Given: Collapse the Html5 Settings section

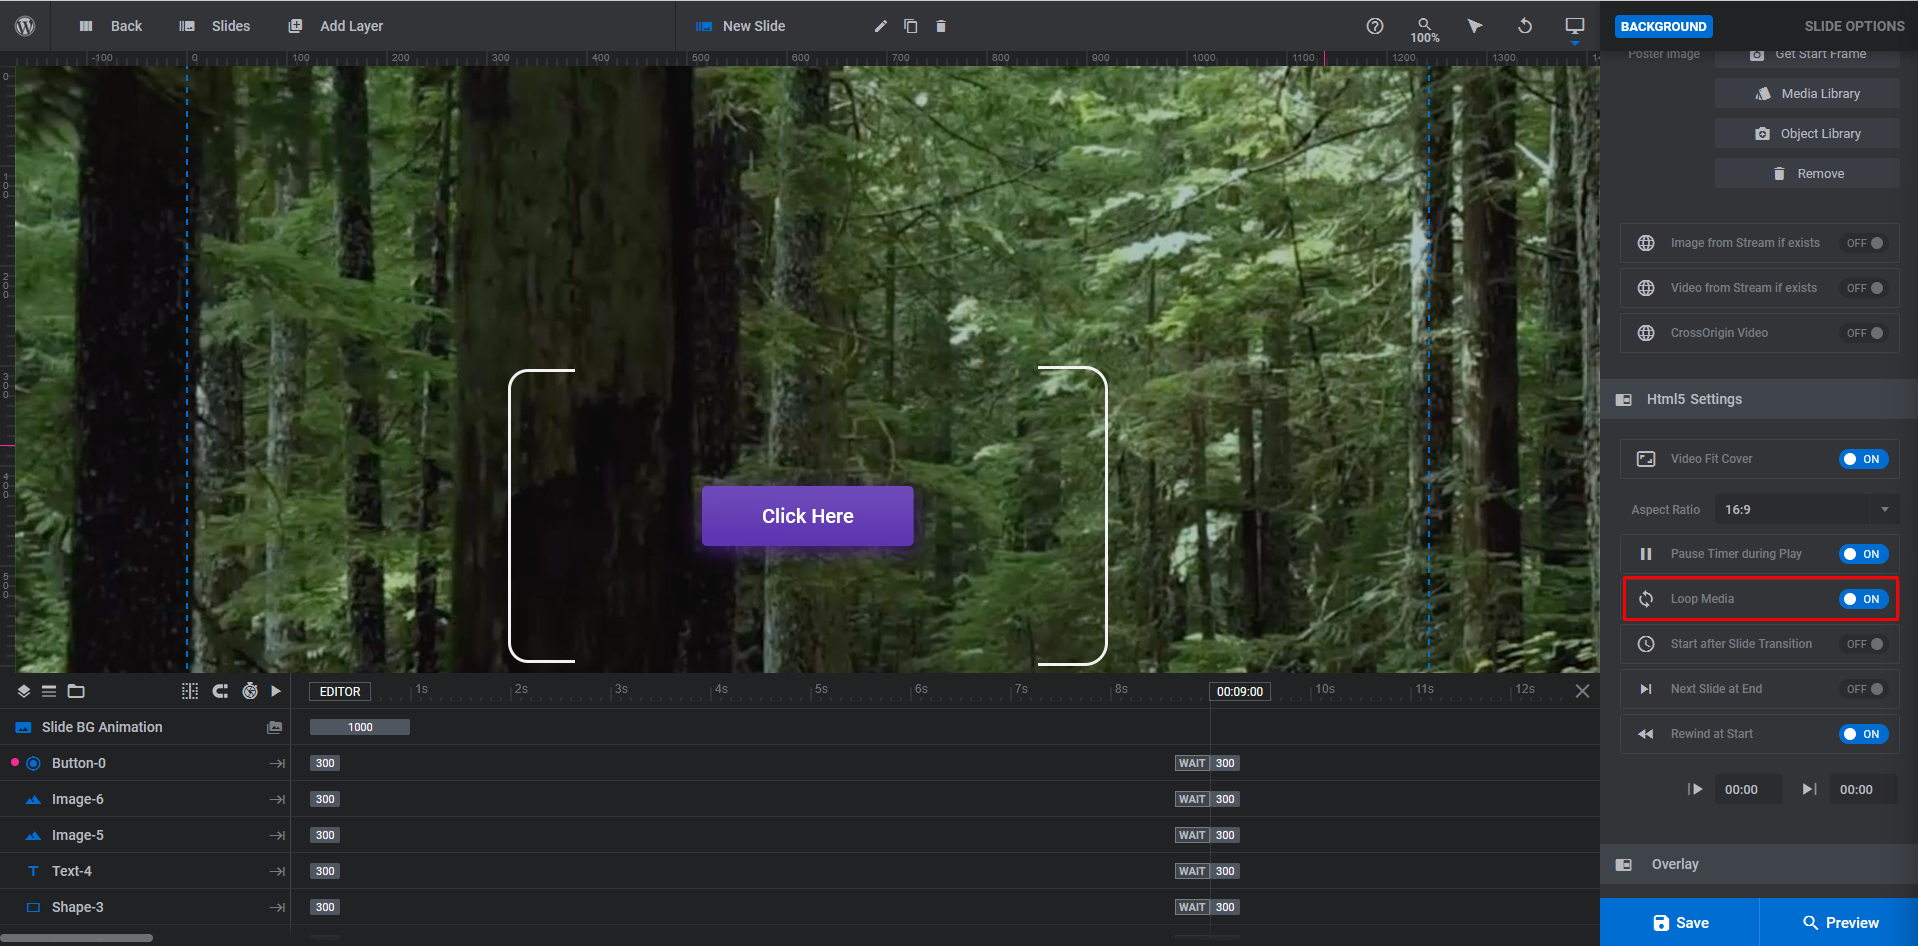Looking at the screenshot, I should [x=1759, y=399].
